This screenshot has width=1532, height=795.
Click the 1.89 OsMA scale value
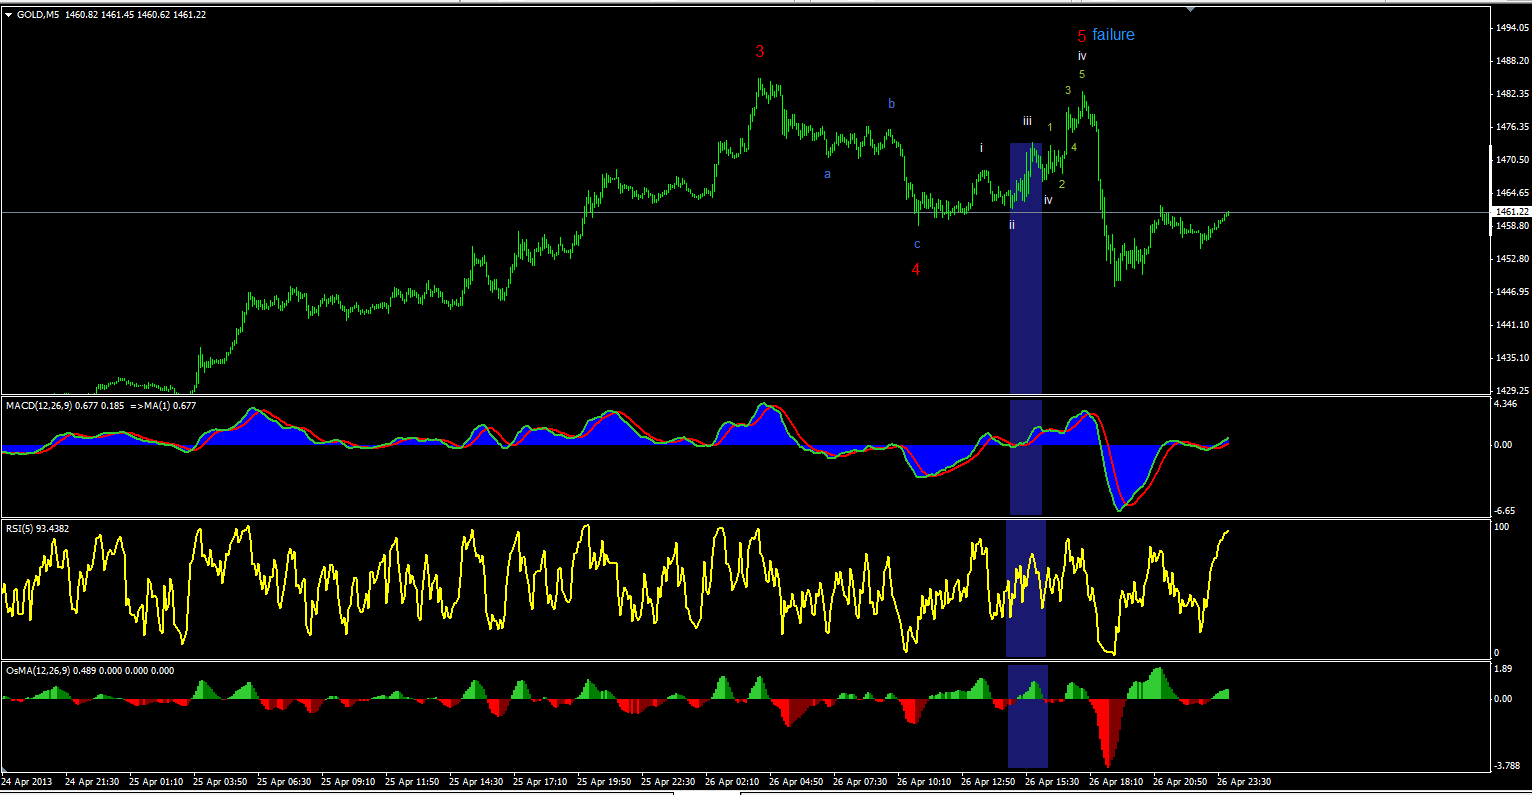1504,671
